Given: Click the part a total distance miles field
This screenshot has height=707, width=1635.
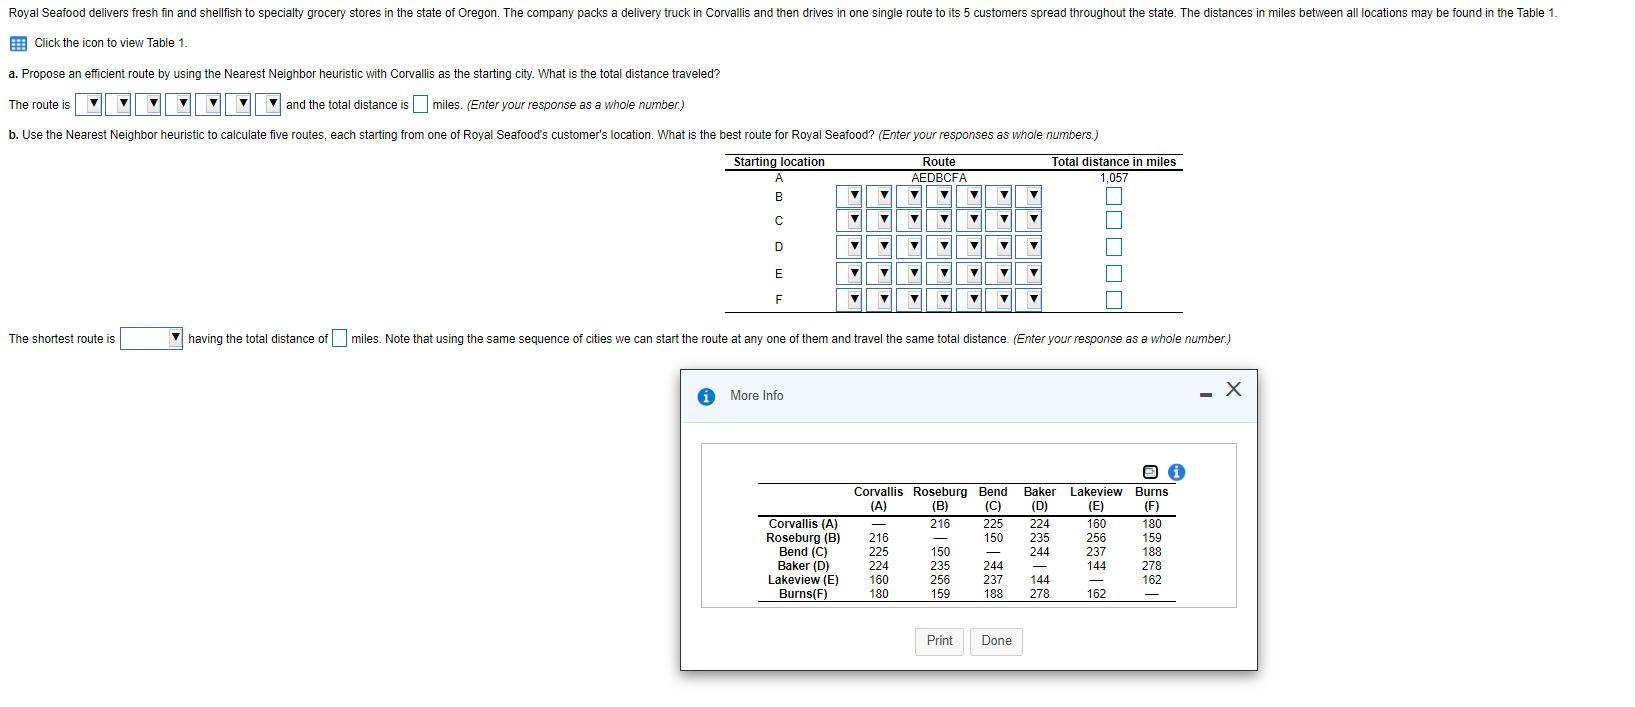Looking at the screenshot, I should click(x=420, y=104).
